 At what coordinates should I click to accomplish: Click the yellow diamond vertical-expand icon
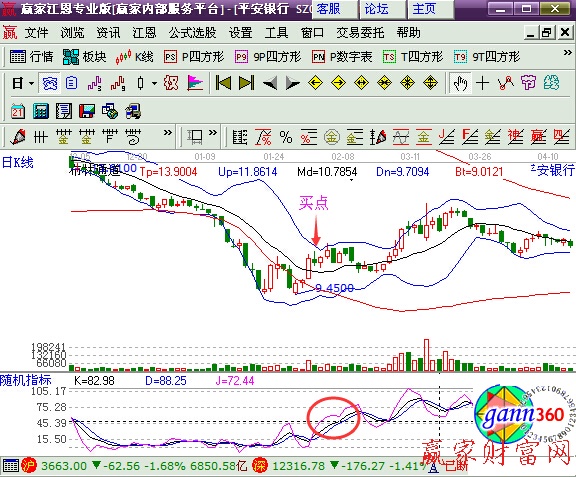[x=430, y=83]
